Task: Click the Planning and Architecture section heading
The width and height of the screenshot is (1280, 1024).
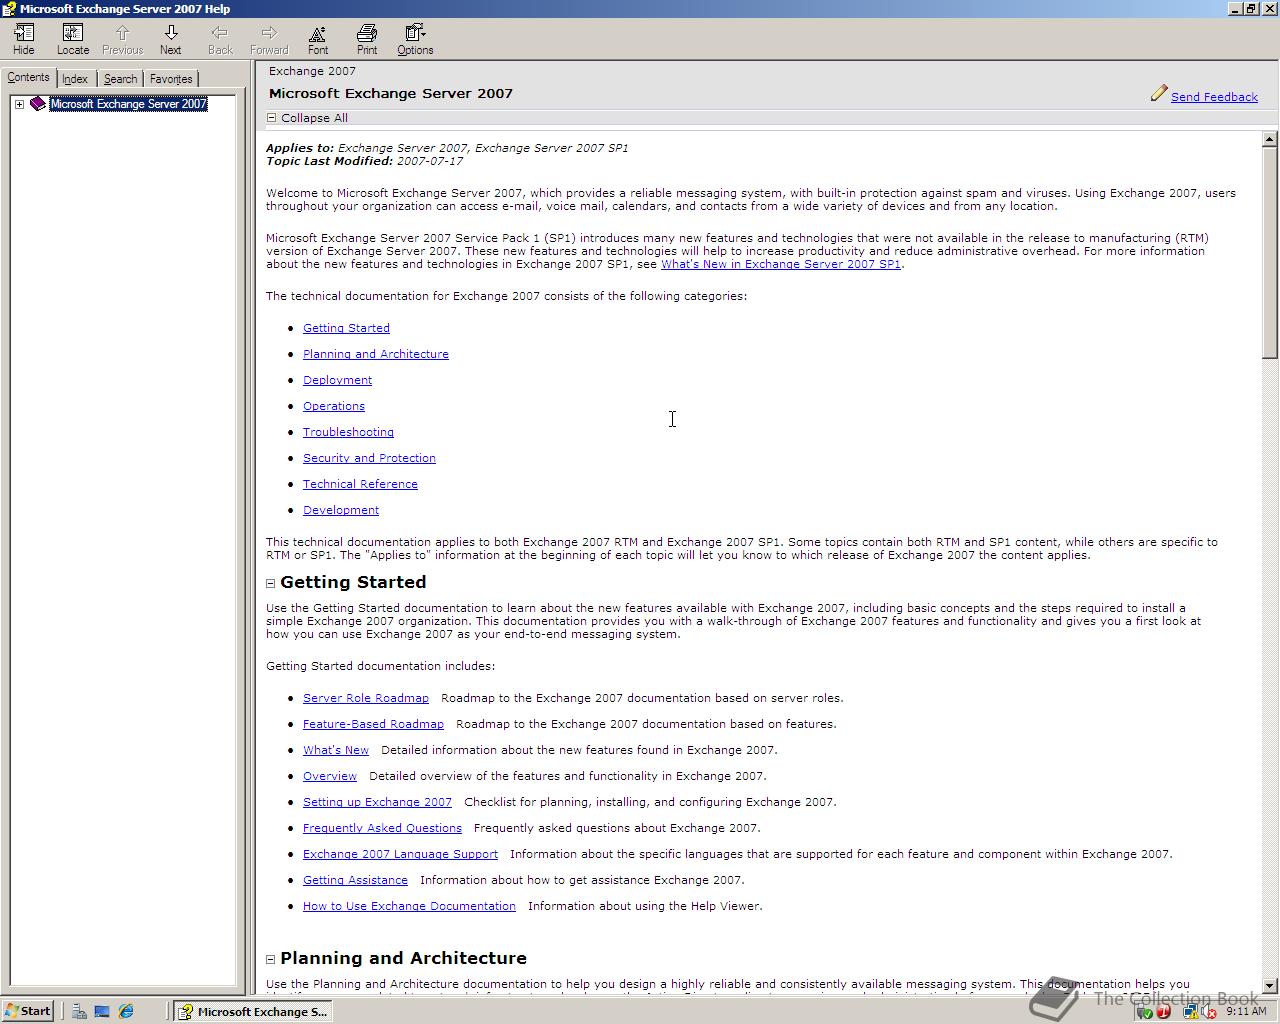Action: point(403,958)
